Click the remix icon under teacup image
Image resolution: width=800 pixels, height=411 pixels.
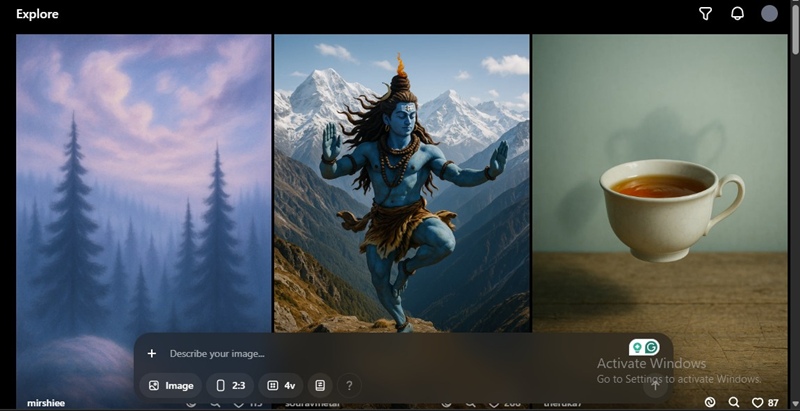click(x=710, y=402)
